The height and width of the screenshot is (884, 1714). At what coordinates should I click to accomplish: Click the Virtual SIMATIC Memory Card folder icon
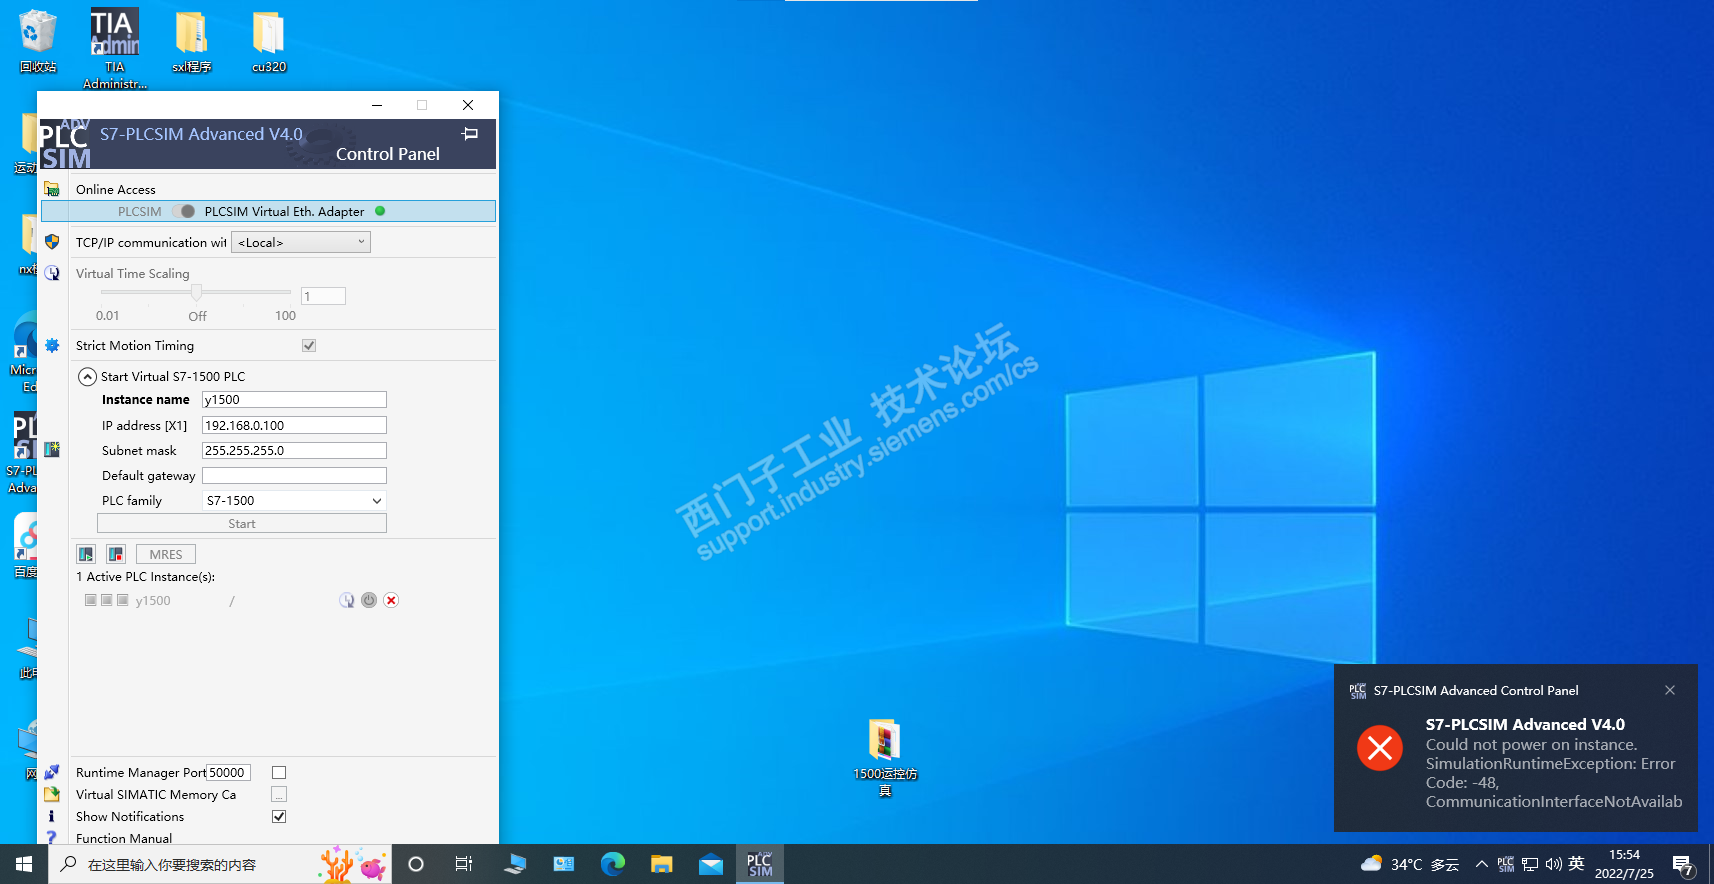point(52,794)
